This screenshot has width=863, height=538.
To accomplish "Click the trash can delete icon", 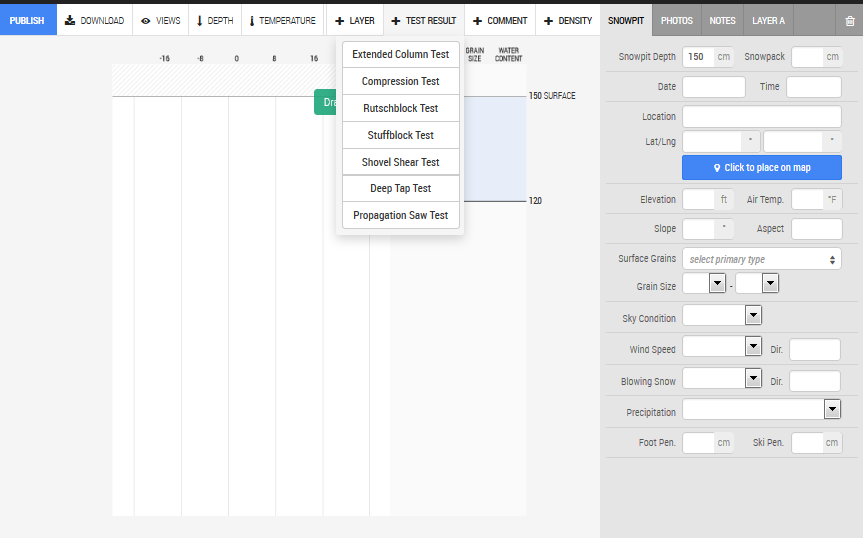I will (x=850, y=21).
